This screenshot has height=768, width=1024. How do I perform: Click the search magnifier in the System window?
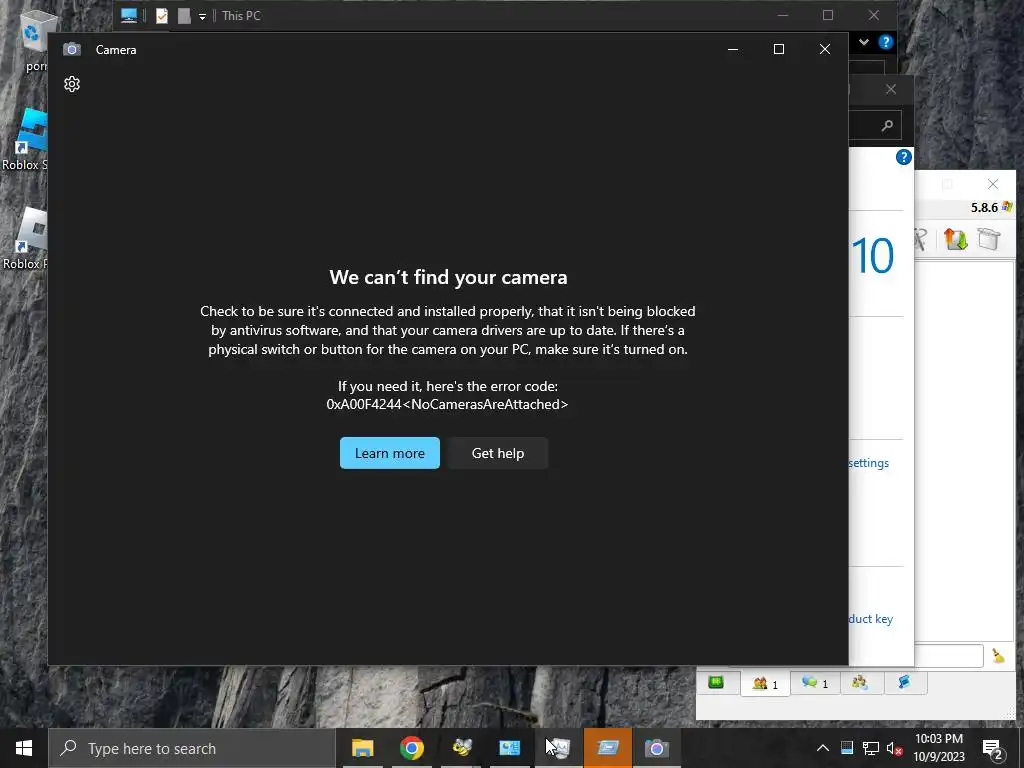pyautogui.click(x=887, y=125)
